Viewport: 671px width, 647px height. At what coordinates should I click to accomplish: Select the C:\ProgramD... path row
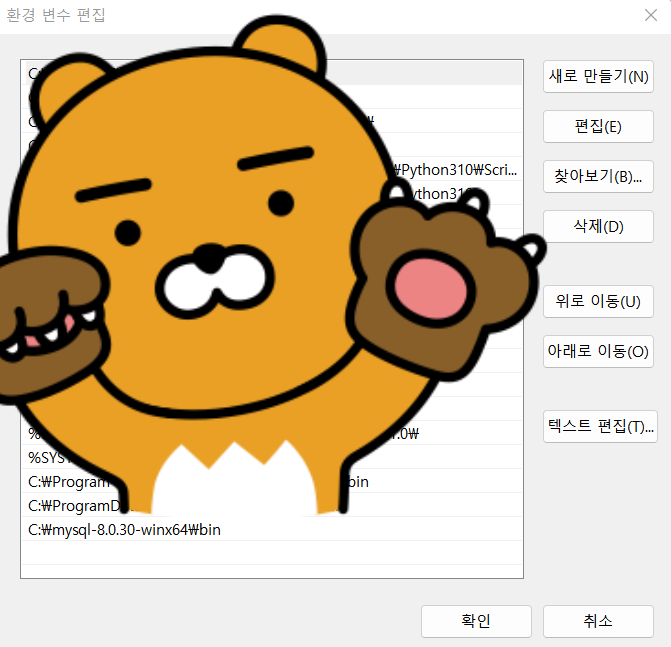pos(272,506)
